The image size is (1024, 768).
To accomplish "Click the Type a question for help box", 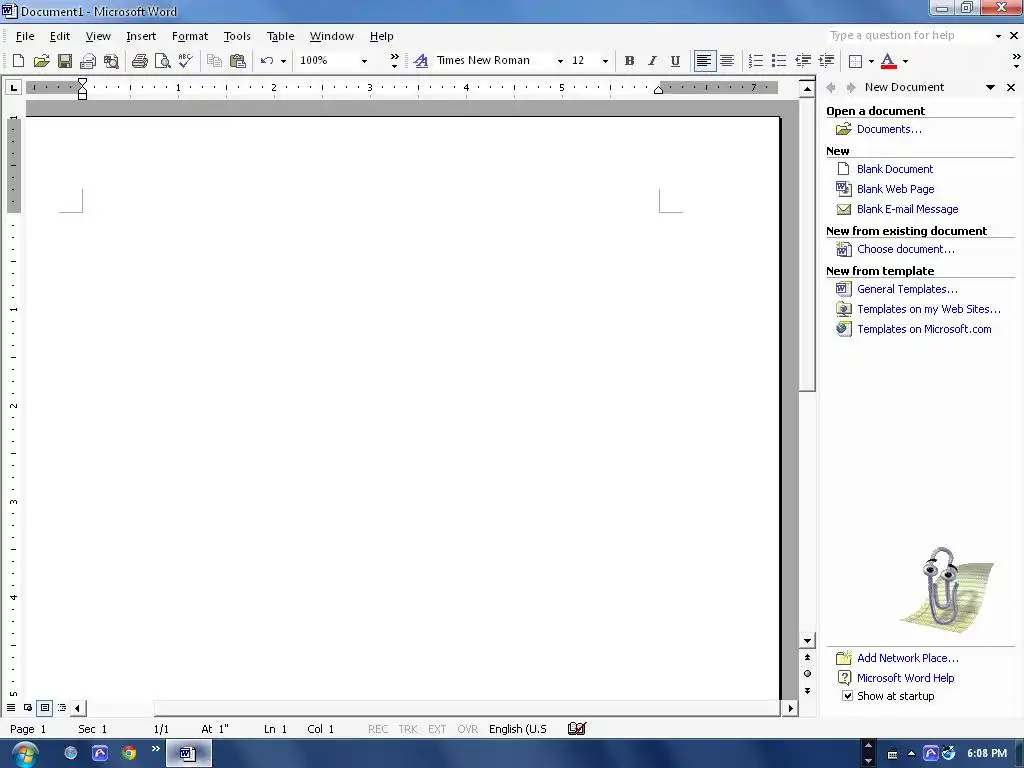I will pyautogui.click(x=908, y=36).
